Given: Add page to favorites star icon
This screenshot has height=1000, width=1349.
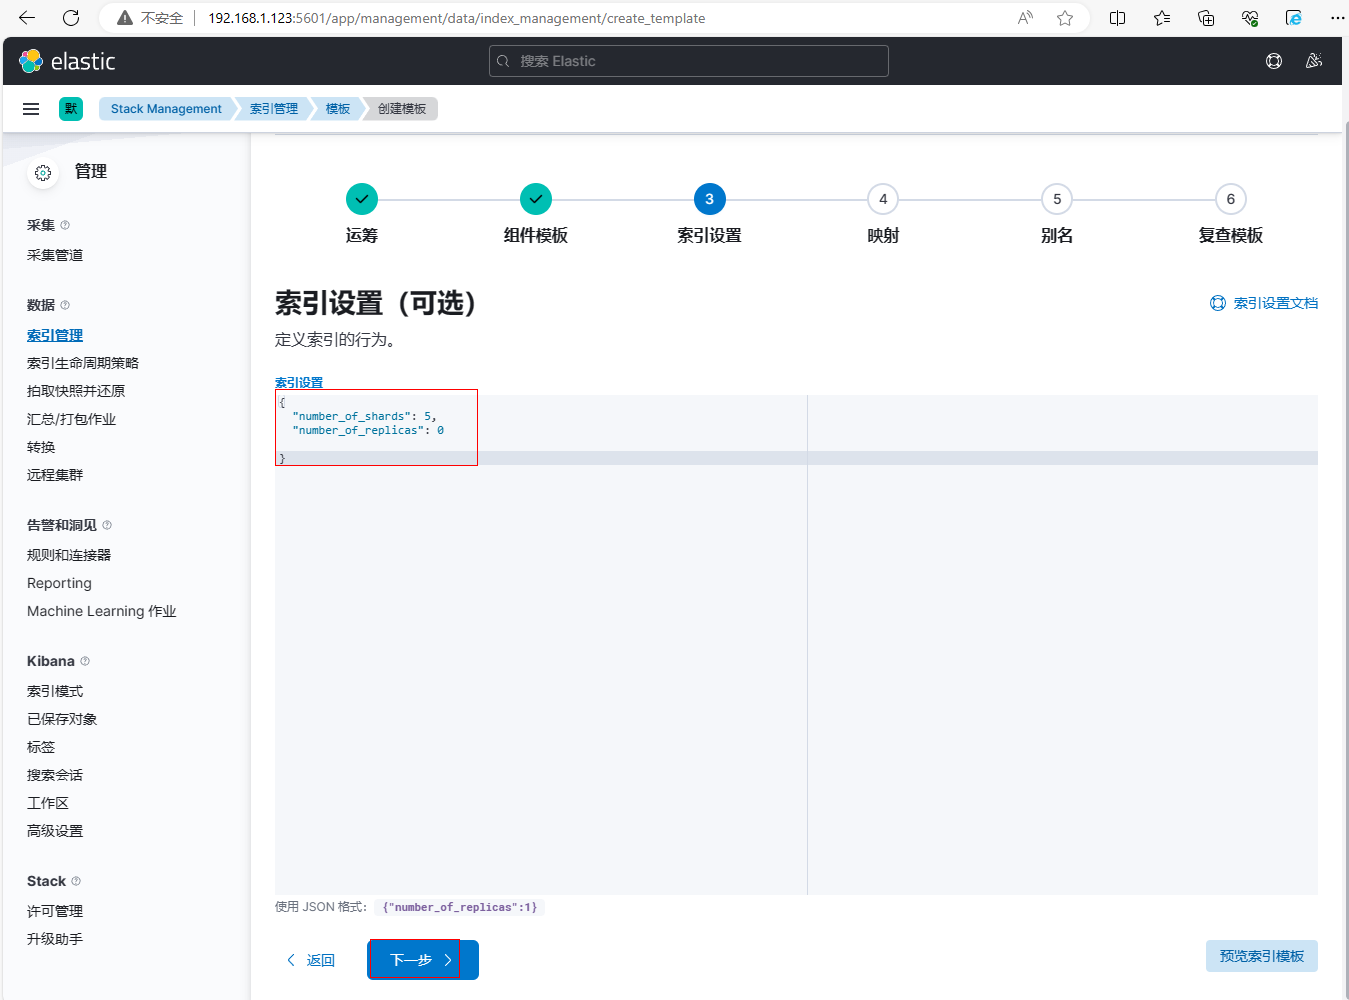Looking at the screenshot, I should pos(1065,18).
